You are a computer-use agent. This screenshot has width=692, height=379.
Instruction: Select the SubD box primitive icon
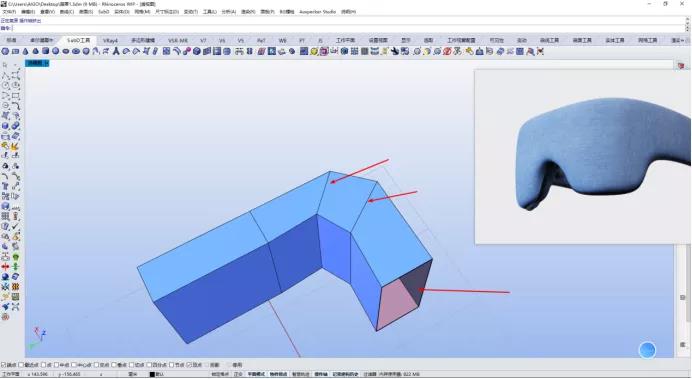point(45,52)
